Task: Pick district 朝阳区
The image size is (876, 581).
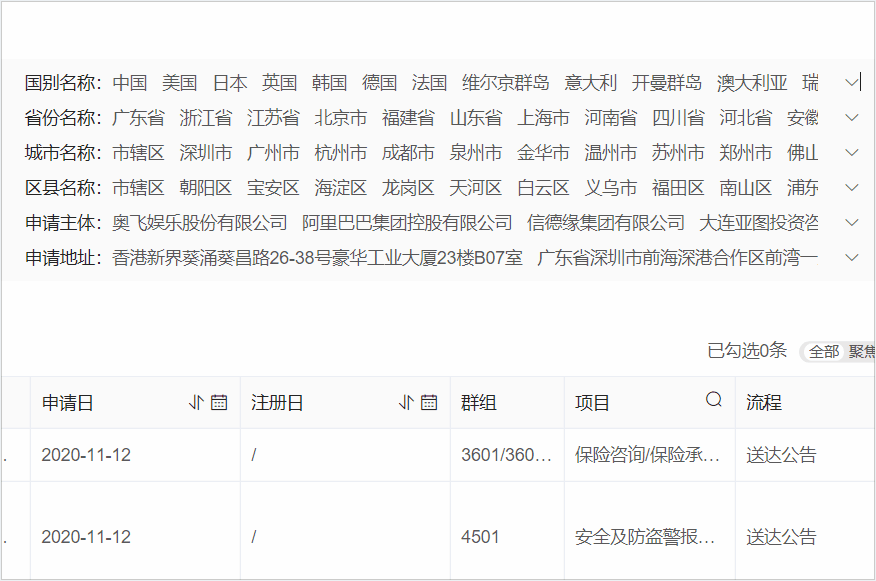Action: [206, 188]
